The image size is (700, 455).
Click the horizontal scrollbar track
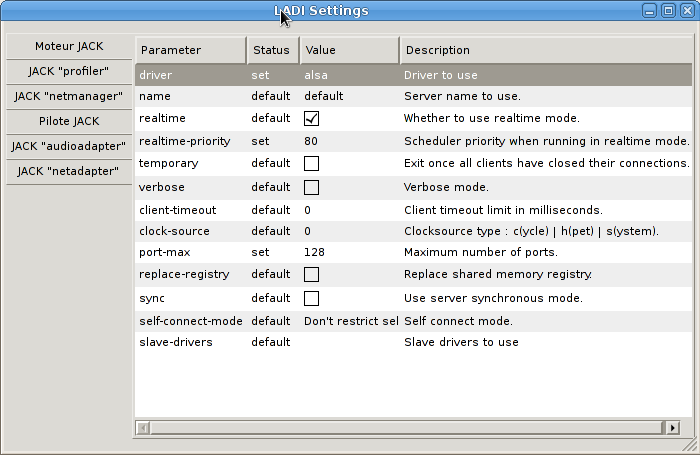coord(408,428)
